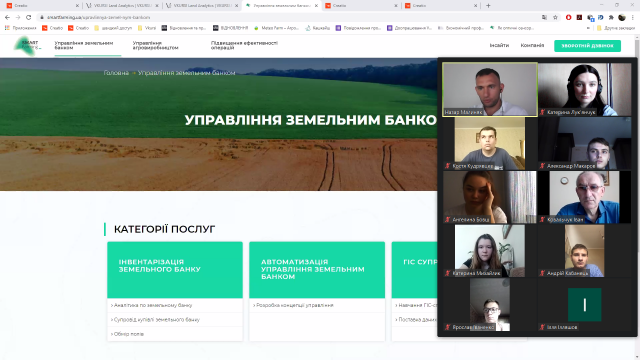Click the Smart Farming logo

[x=28, y=45]
